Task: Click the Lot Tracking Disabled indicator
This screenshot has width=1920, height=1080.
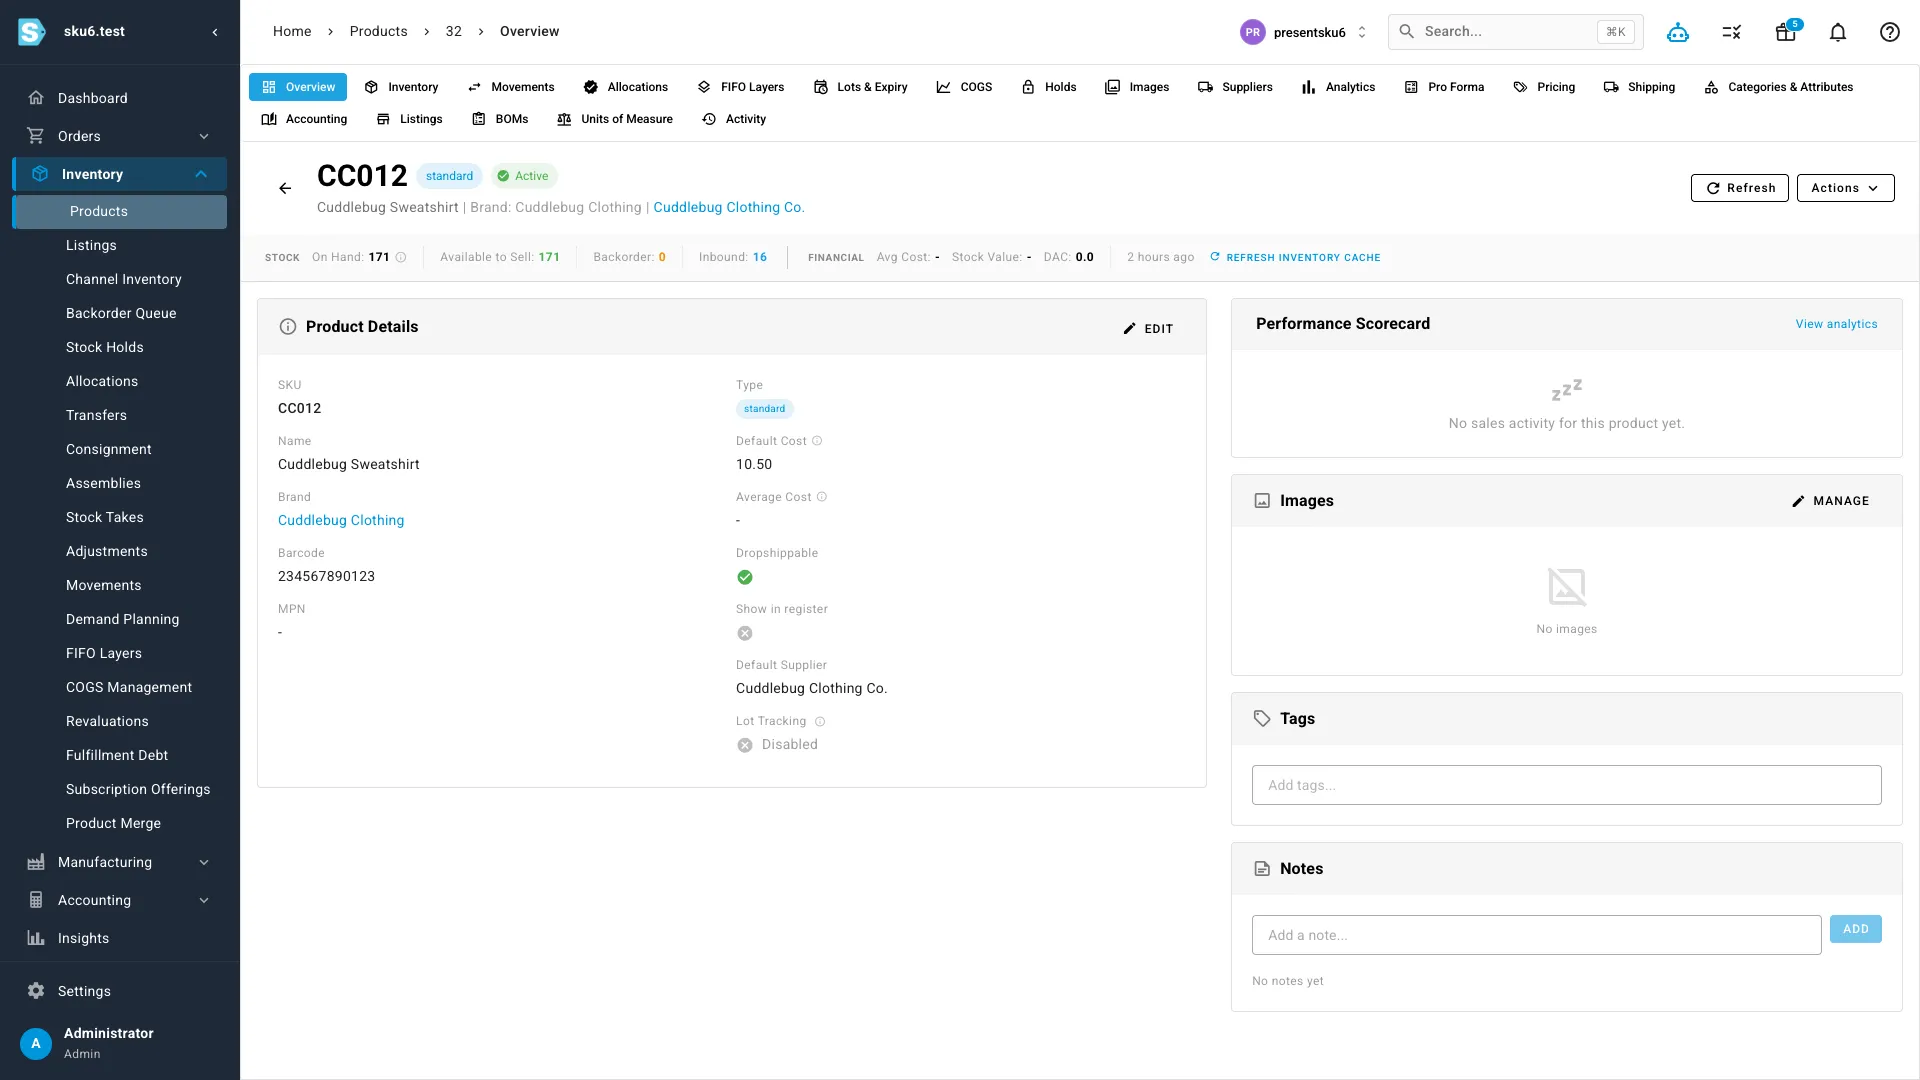Action: [x=778, y=745]
